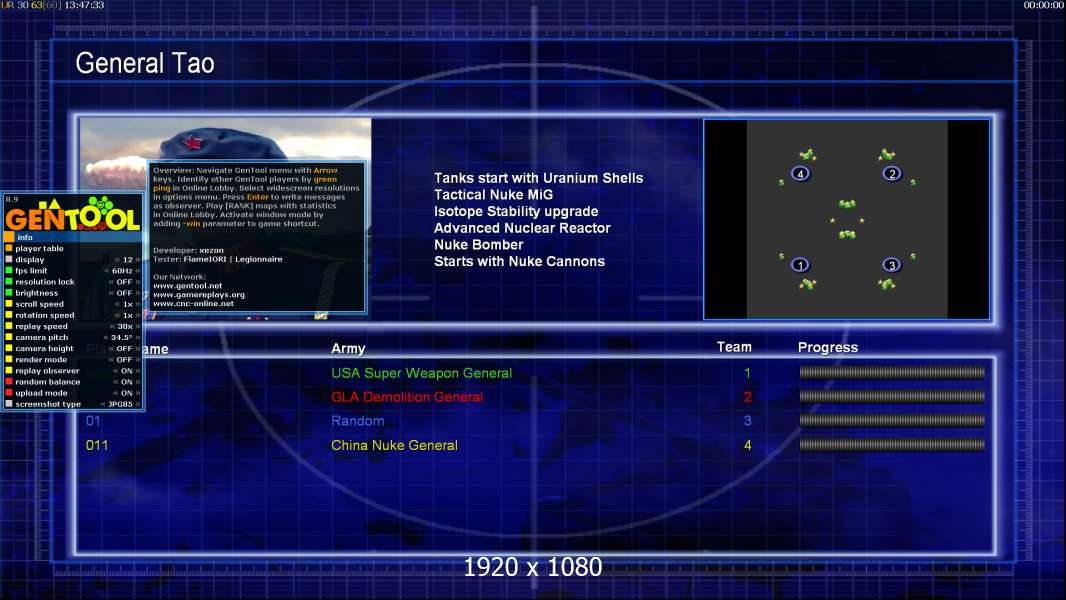Screen dimensions: 1066x600
Task: Click the 00:00:00 timer readout
Action: click(1044, 5)
